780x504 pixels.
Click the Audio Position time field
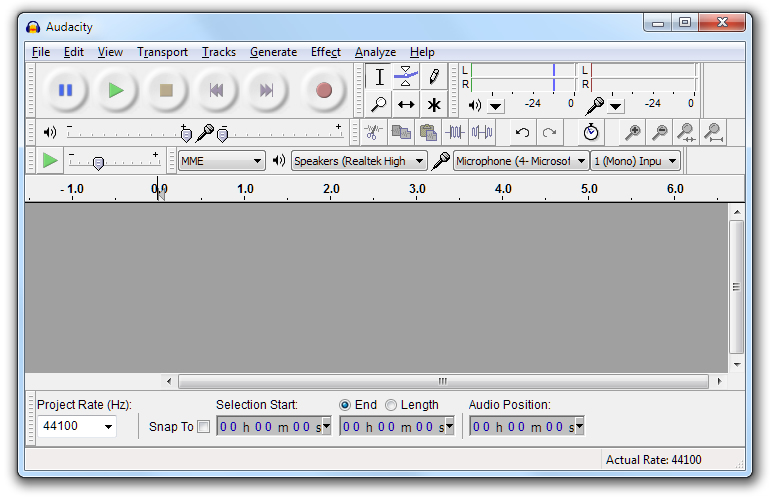527,426
